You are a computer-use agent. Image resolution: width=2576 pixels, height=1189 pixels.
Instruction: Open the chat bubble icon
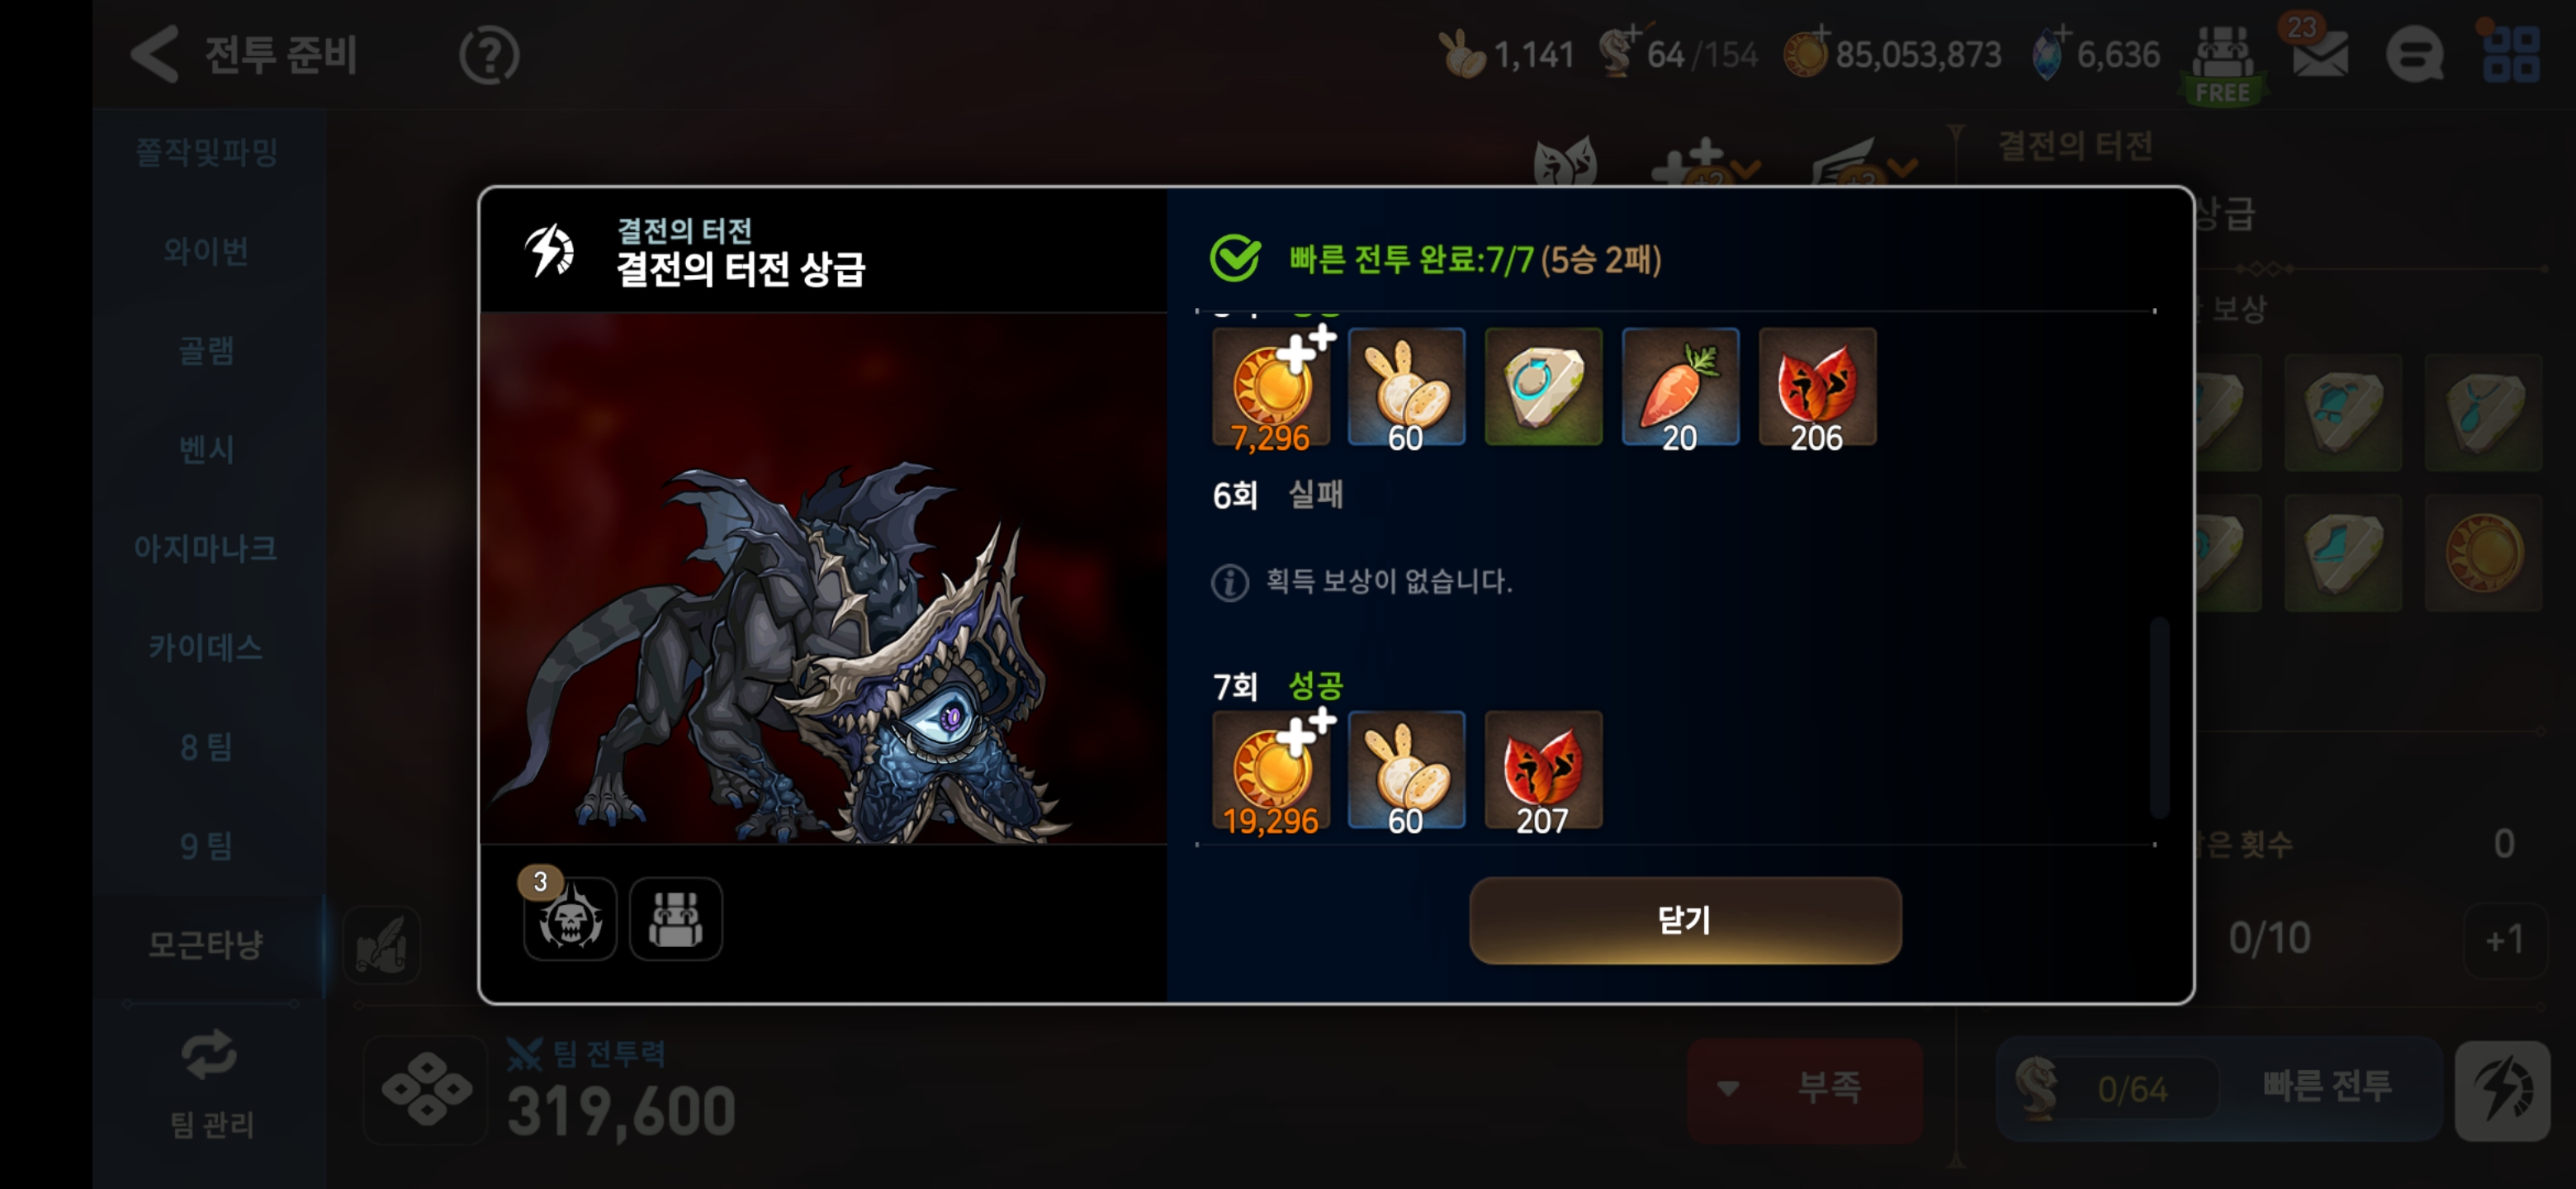[2415, 55]
